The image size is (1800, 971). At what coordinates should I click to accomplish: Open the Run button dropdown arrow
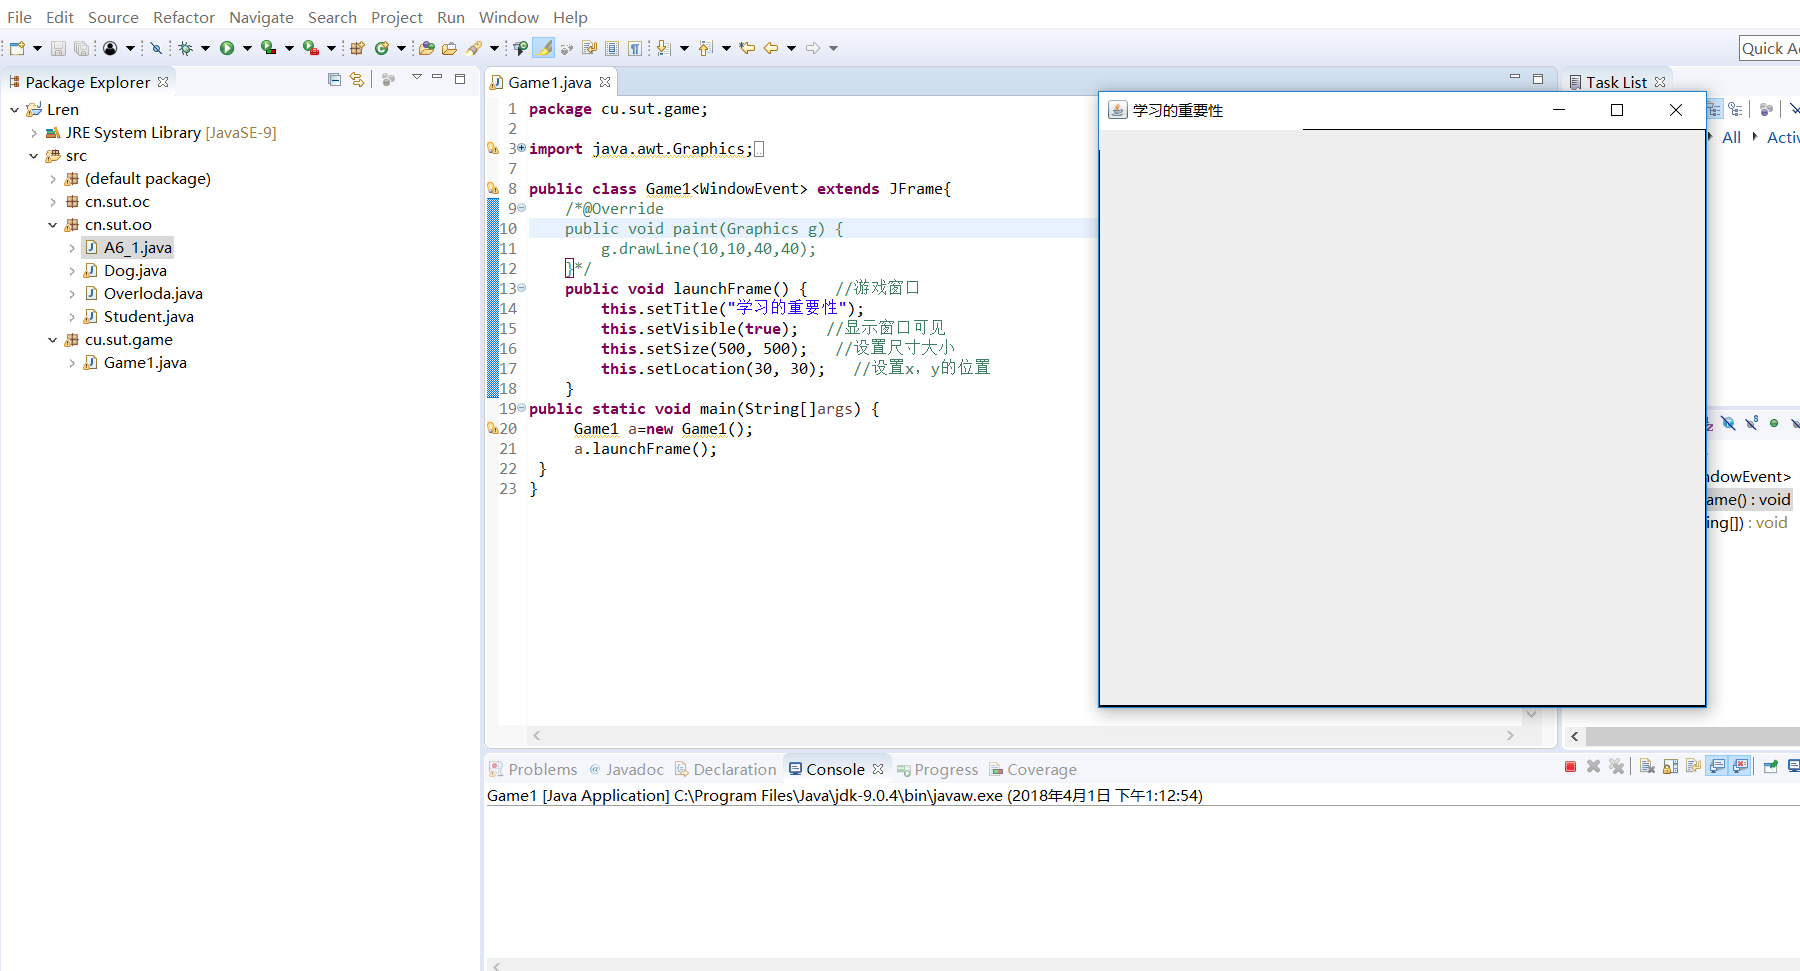247,48
